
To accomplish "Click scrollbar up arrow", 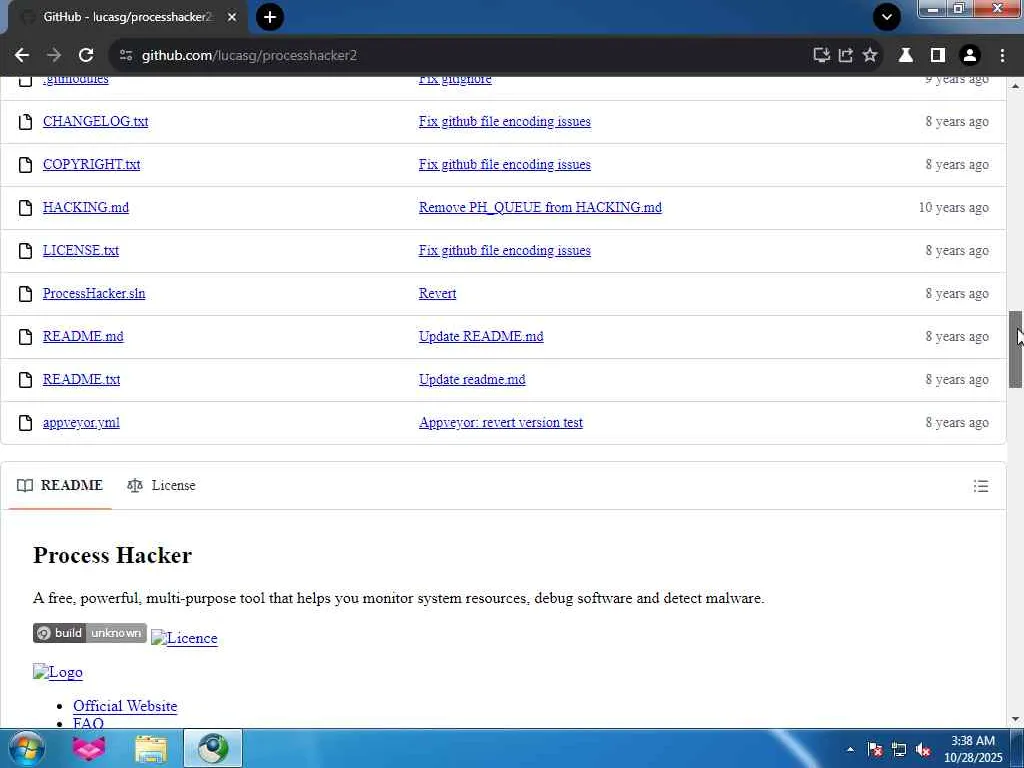I will tap(1016, 86).
